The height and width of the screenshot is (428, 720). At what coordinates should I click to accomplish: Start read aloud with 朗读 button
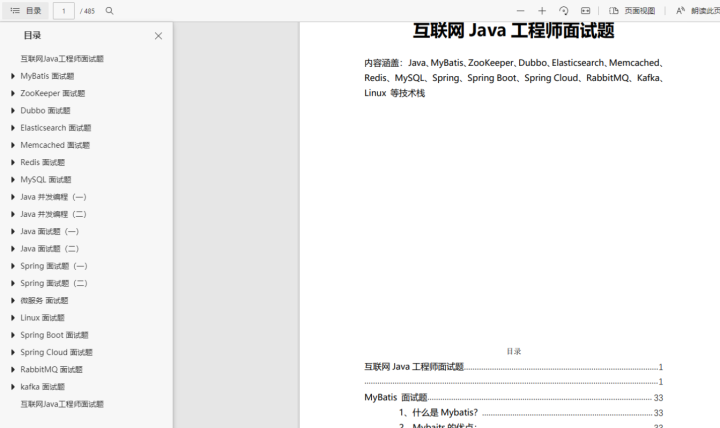point(698,11)
